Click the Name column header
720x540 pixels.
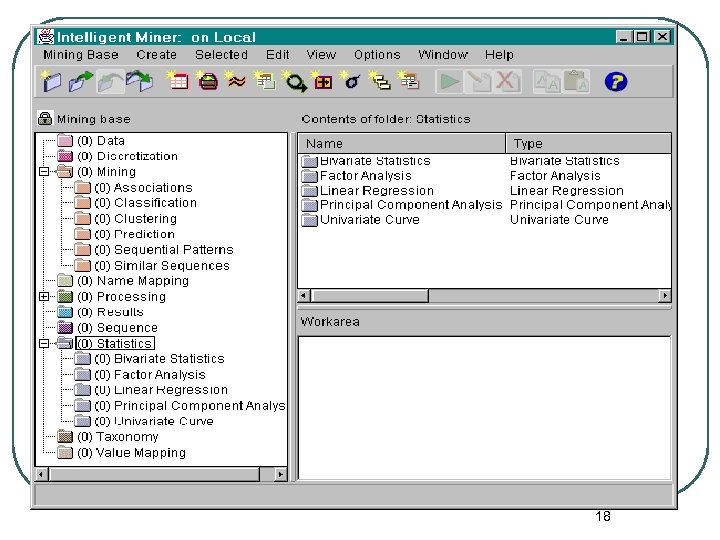pyautogui.click(x=402, y=143)
